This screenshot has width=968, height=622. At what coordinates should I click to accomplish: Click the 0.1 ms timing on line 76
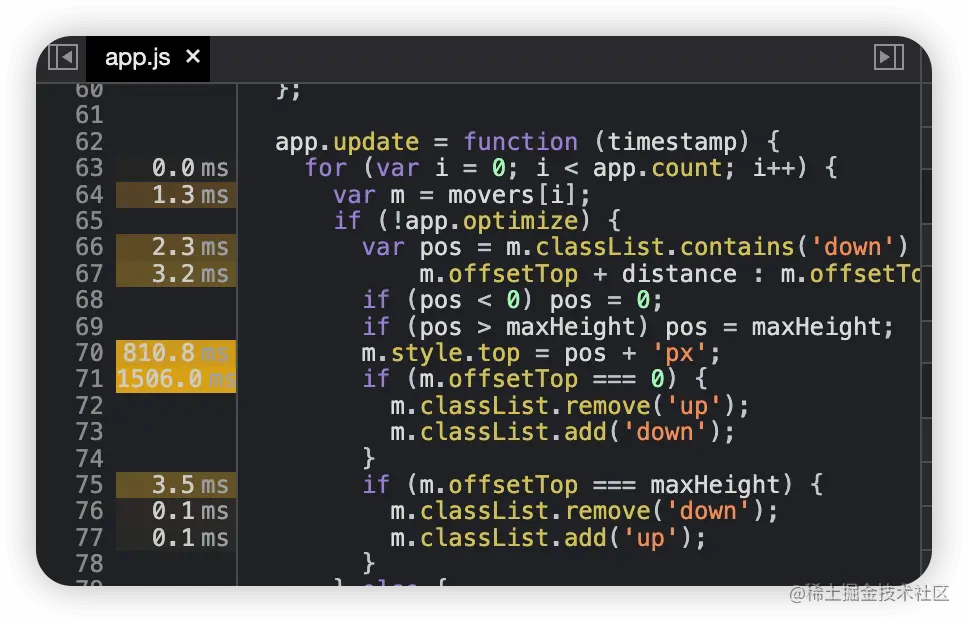(x=176, y=512)
